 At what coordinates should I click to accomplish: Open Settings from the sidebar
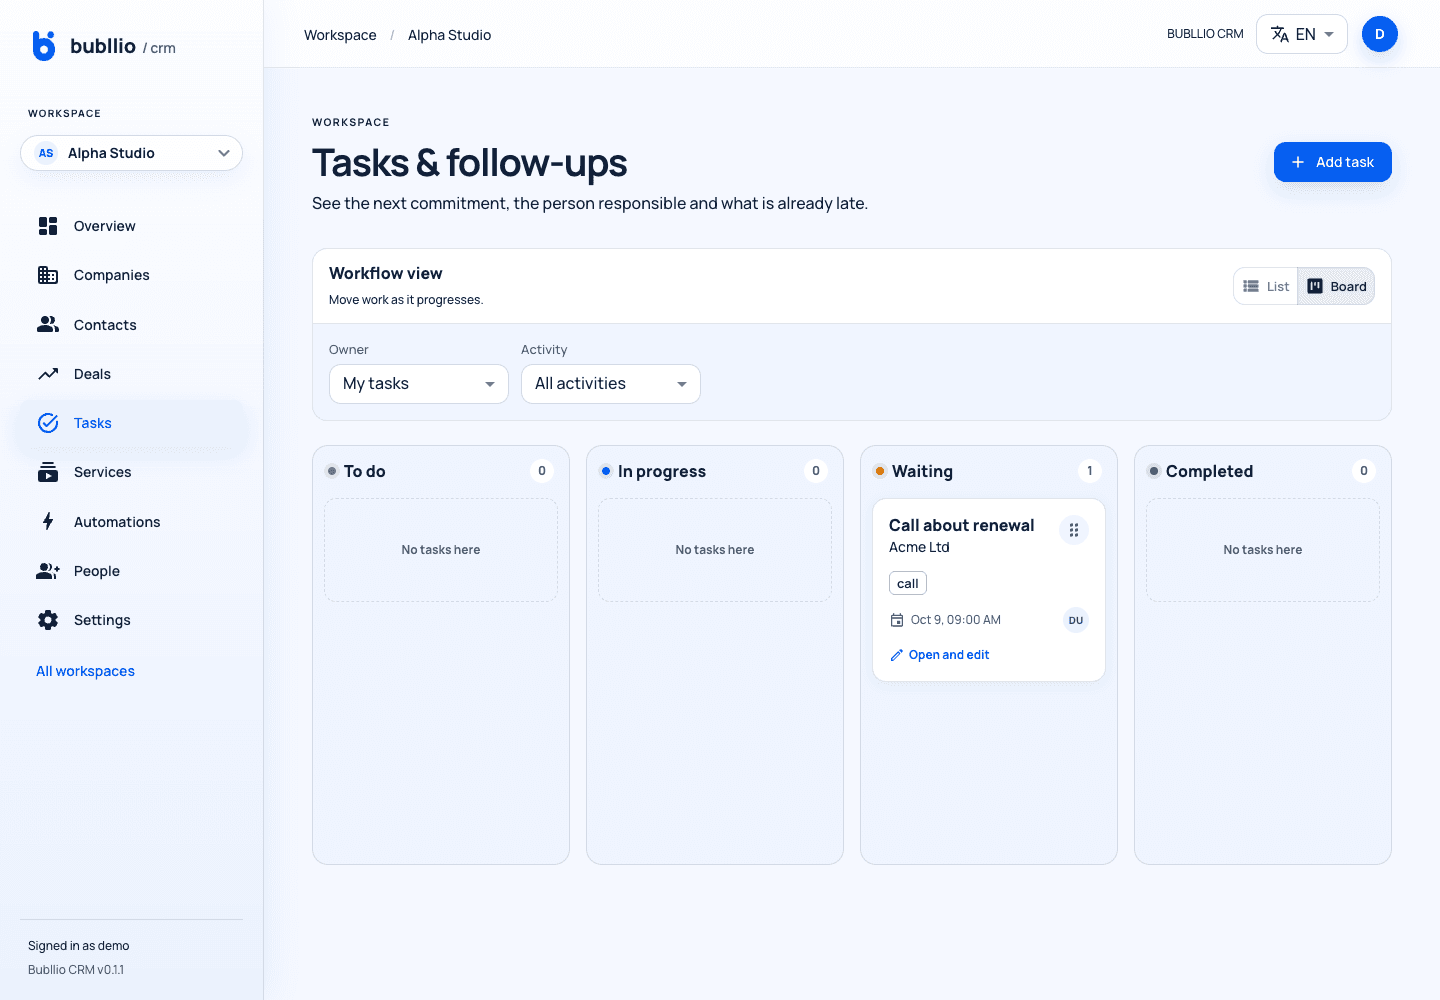click(131, 620)
